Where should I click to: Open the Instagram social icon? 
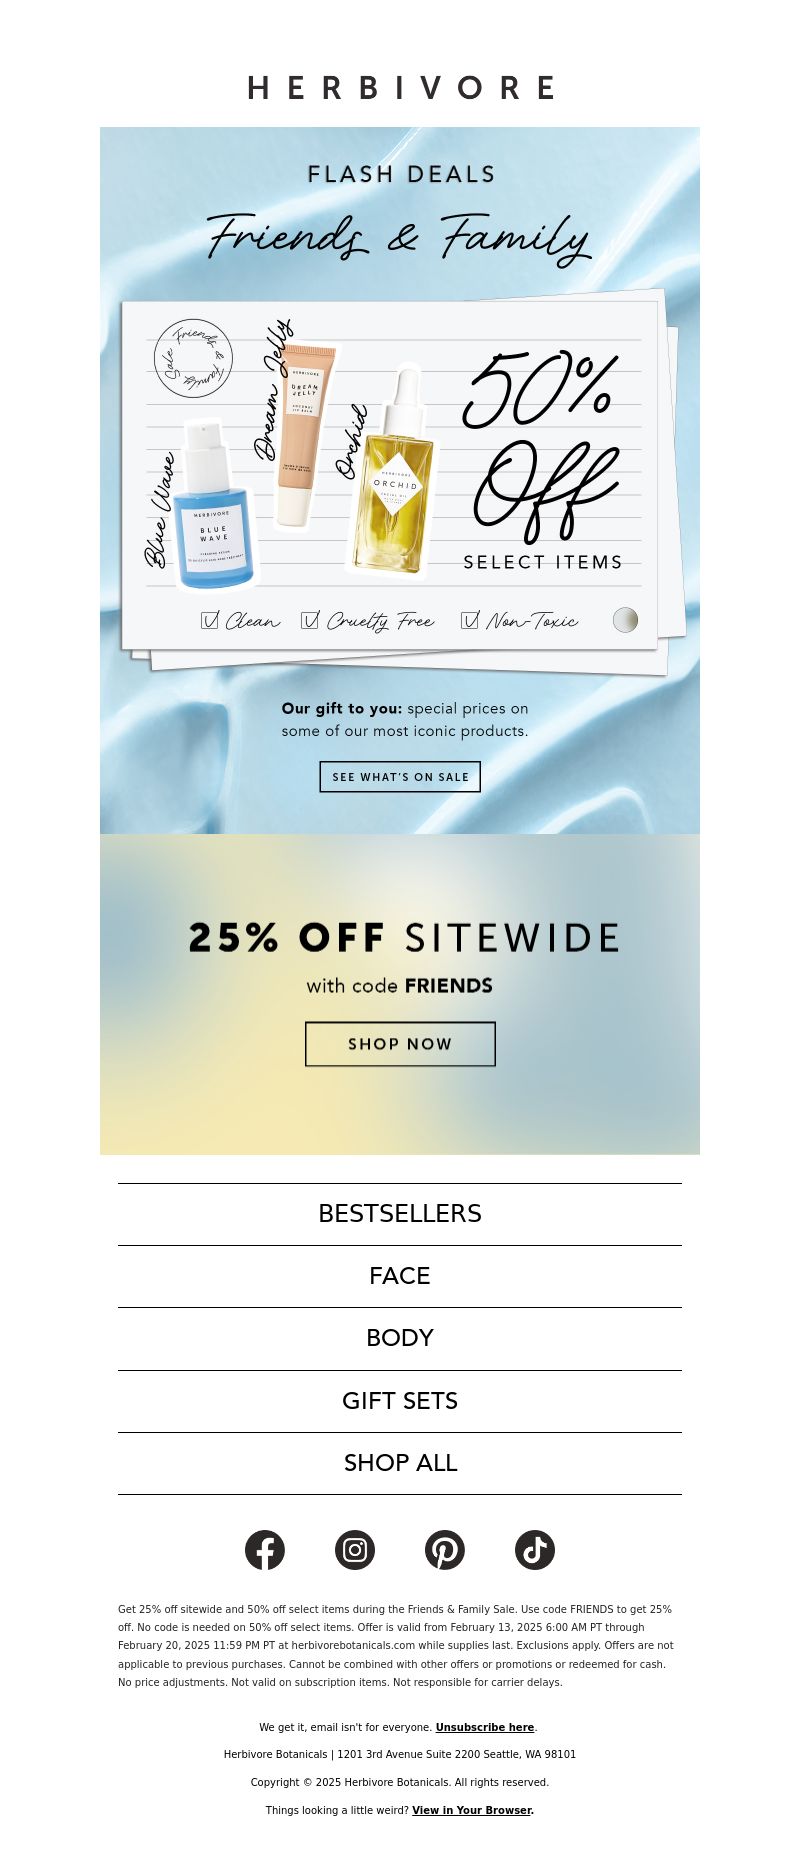[x=355, y=1550]
